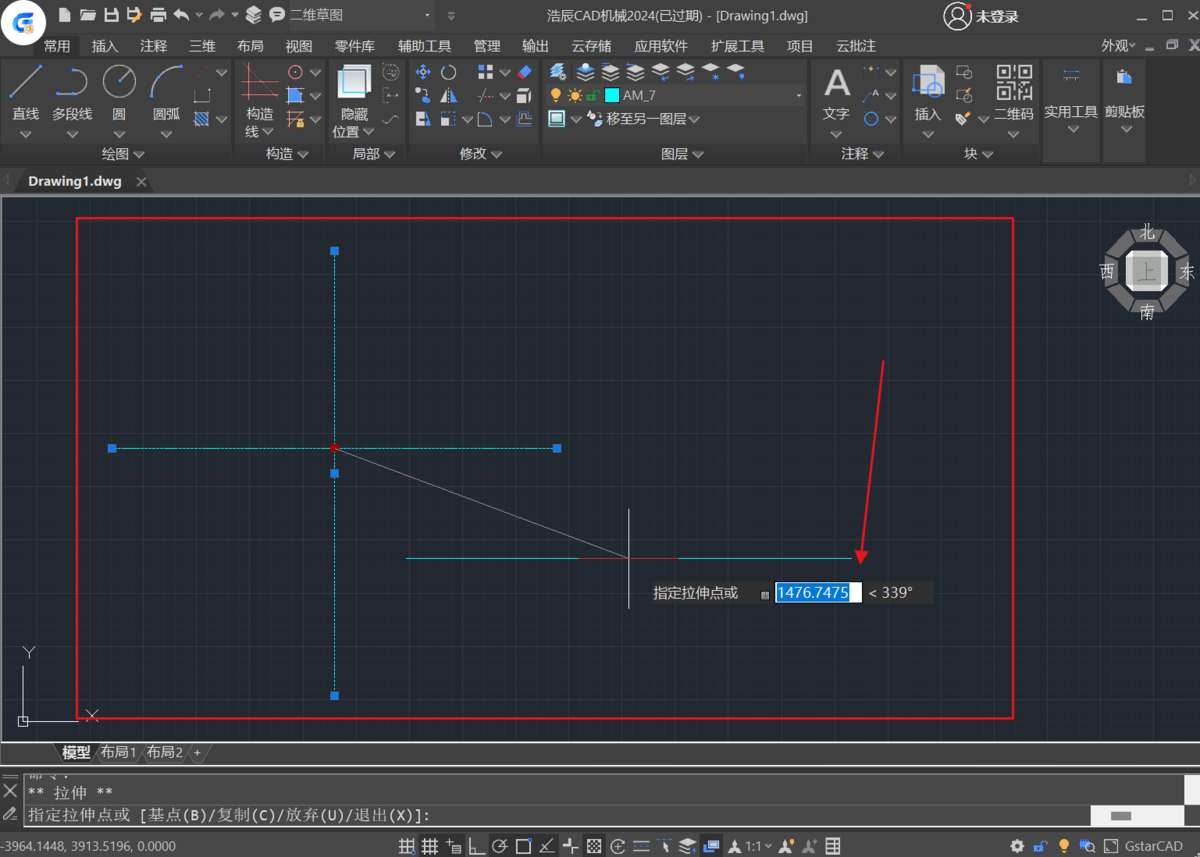
Task: Click the stretch distance input field
Action: pos(817,593)
